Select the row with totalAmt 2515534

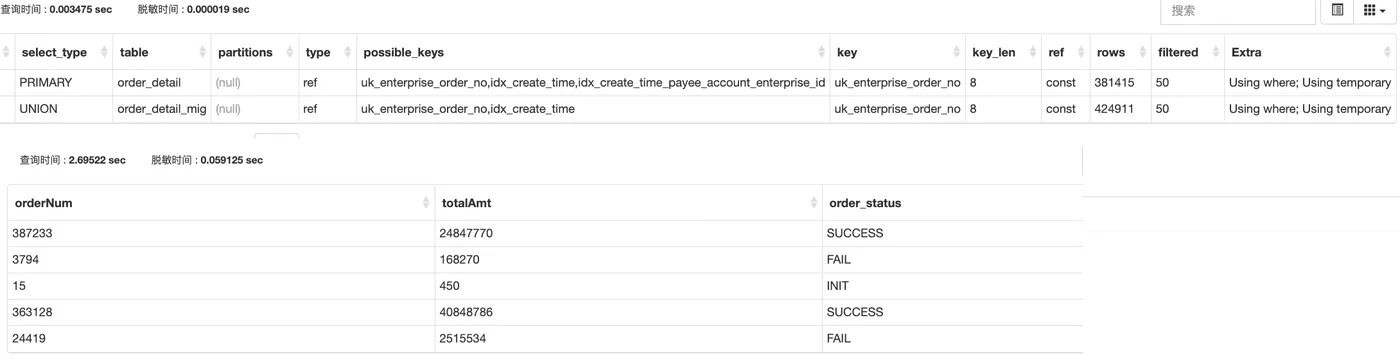545,339
